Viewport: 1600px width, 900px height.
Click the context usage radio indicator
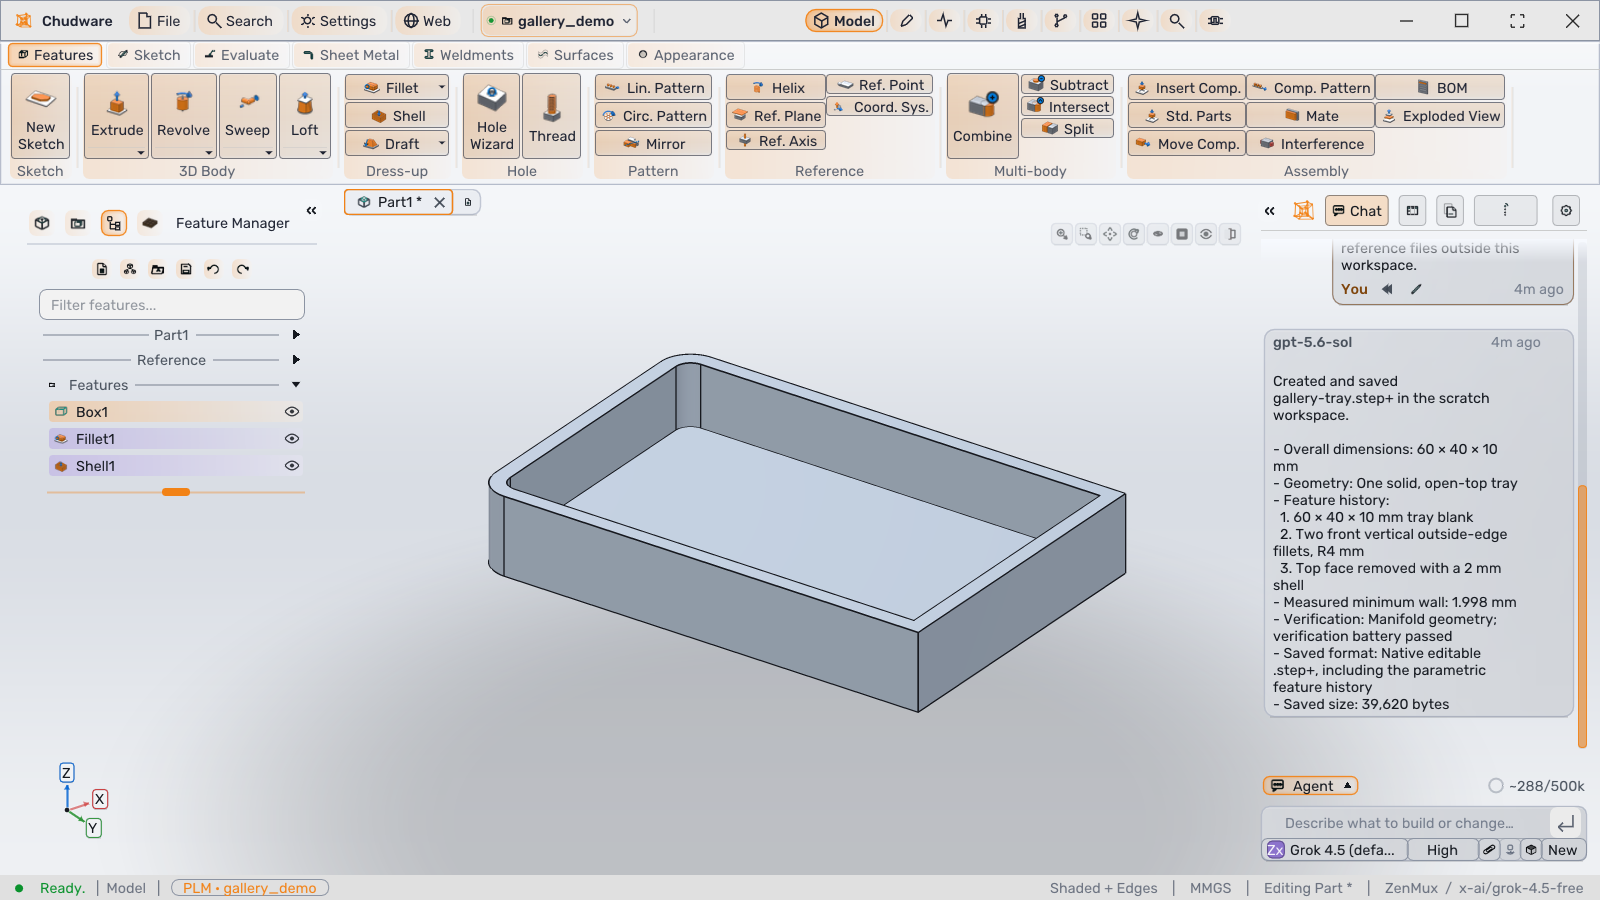click(x=1496, y=786)
